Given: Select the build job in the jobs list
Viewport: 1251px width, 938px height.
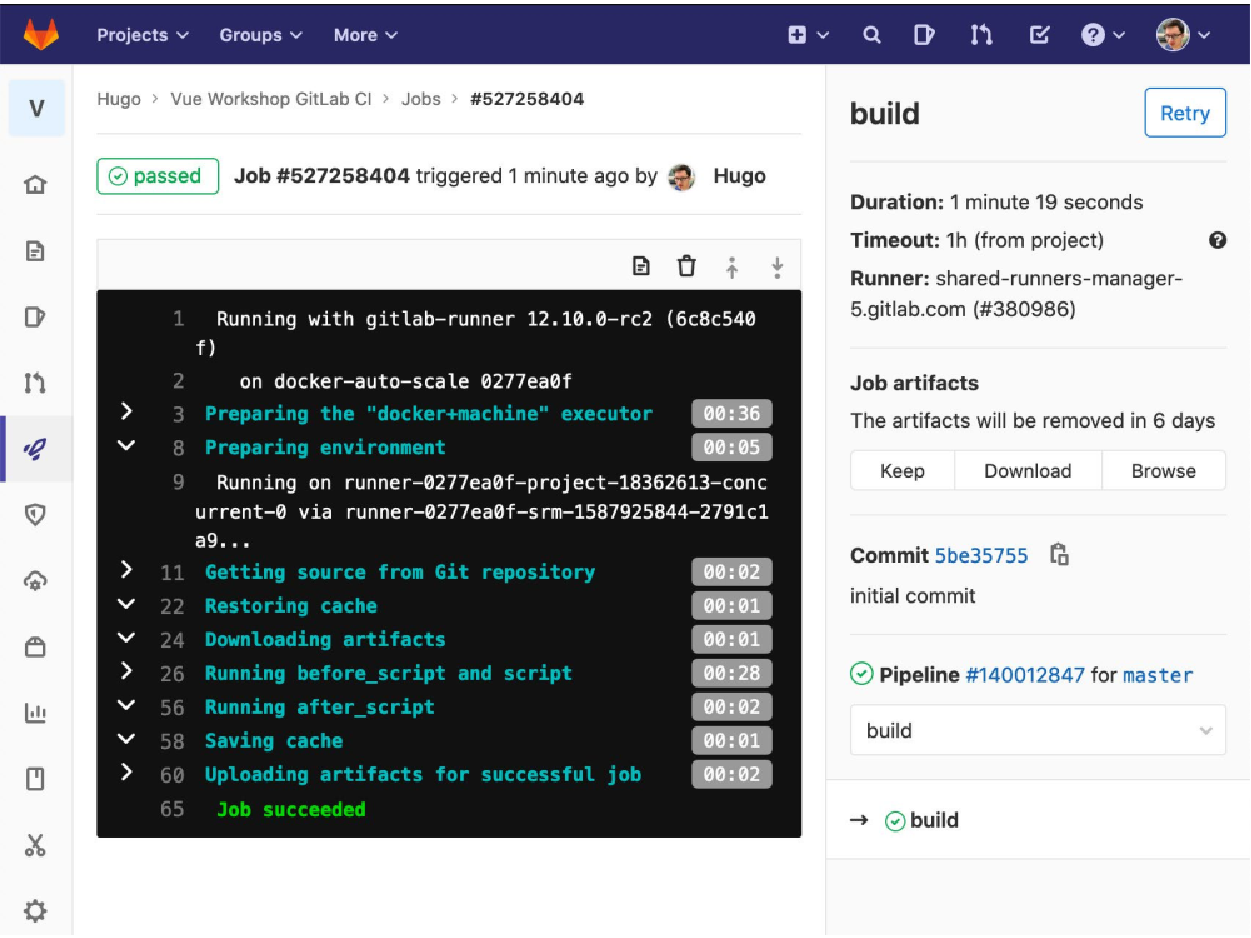Looking at the screenshot, I should click(934, 820).
